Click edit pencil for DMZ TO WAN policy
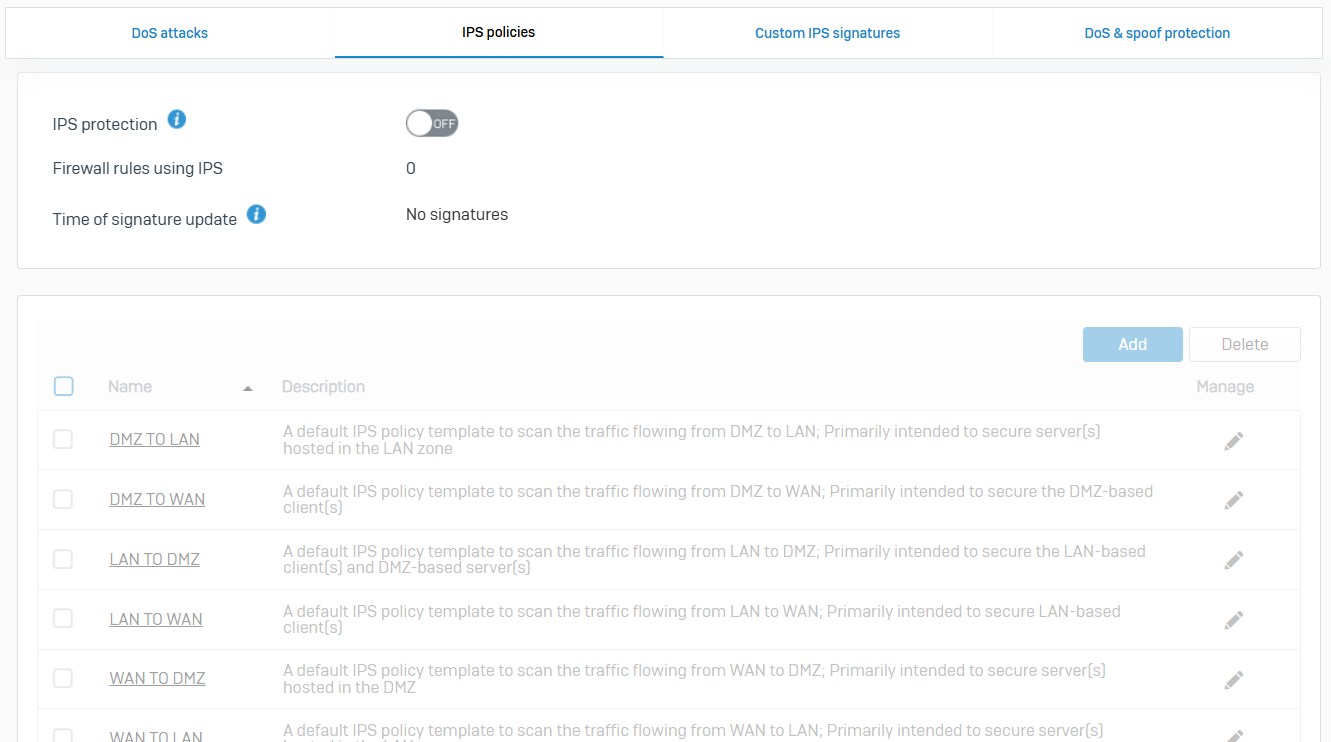Screen dimensions: 1331x742 point(1234,500)
